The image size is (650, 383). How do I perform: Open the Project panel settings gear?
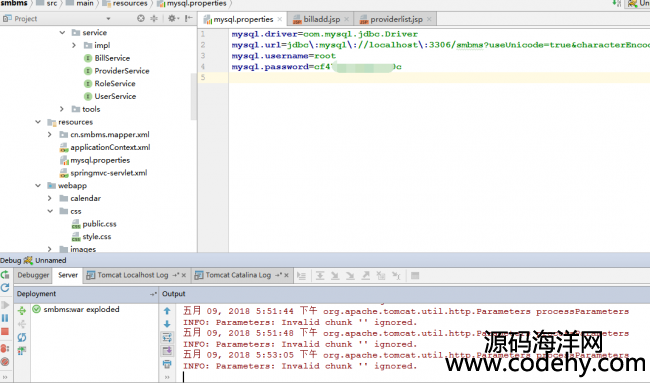click(x=172, y=18)
